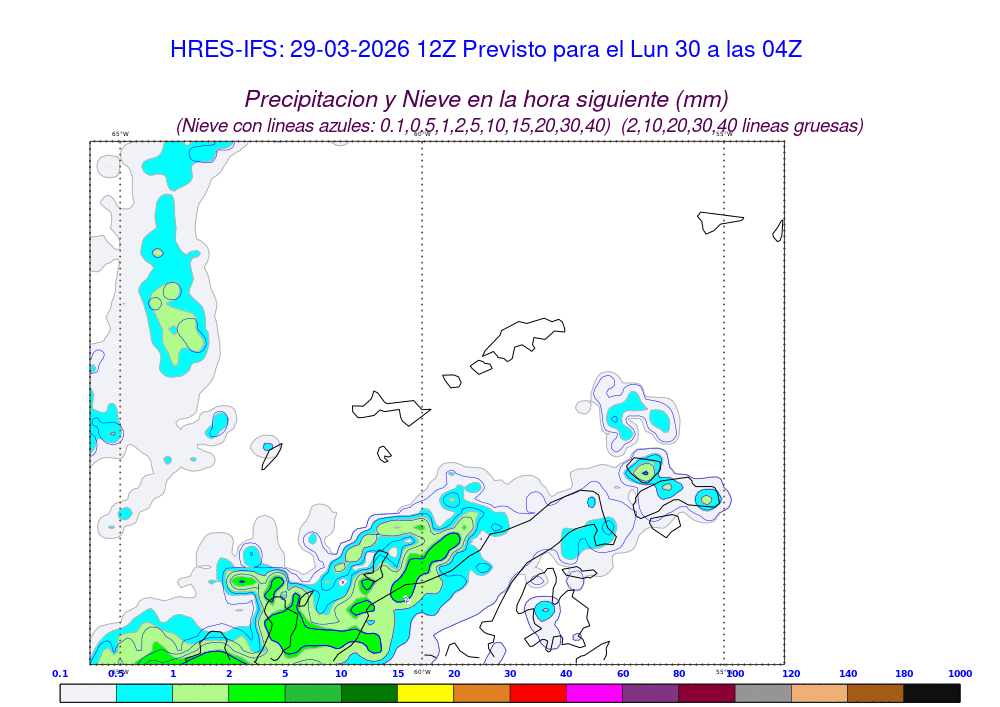The width and height of the screenshot is (1000, 707).
Task: Click the cyan legend swatch for 0.5–1 mm
Action: pyautogui.click(x=145, y=693)
